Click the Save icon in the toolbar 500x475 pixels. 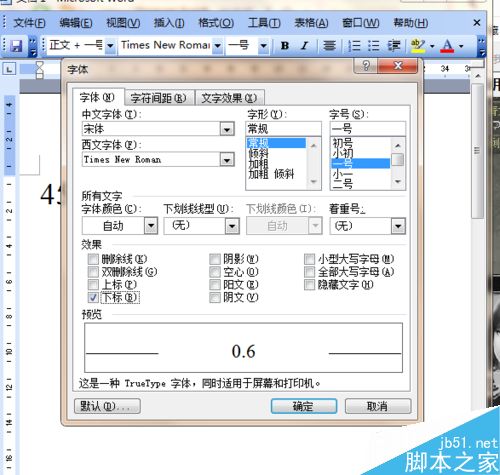click(16, 46)
